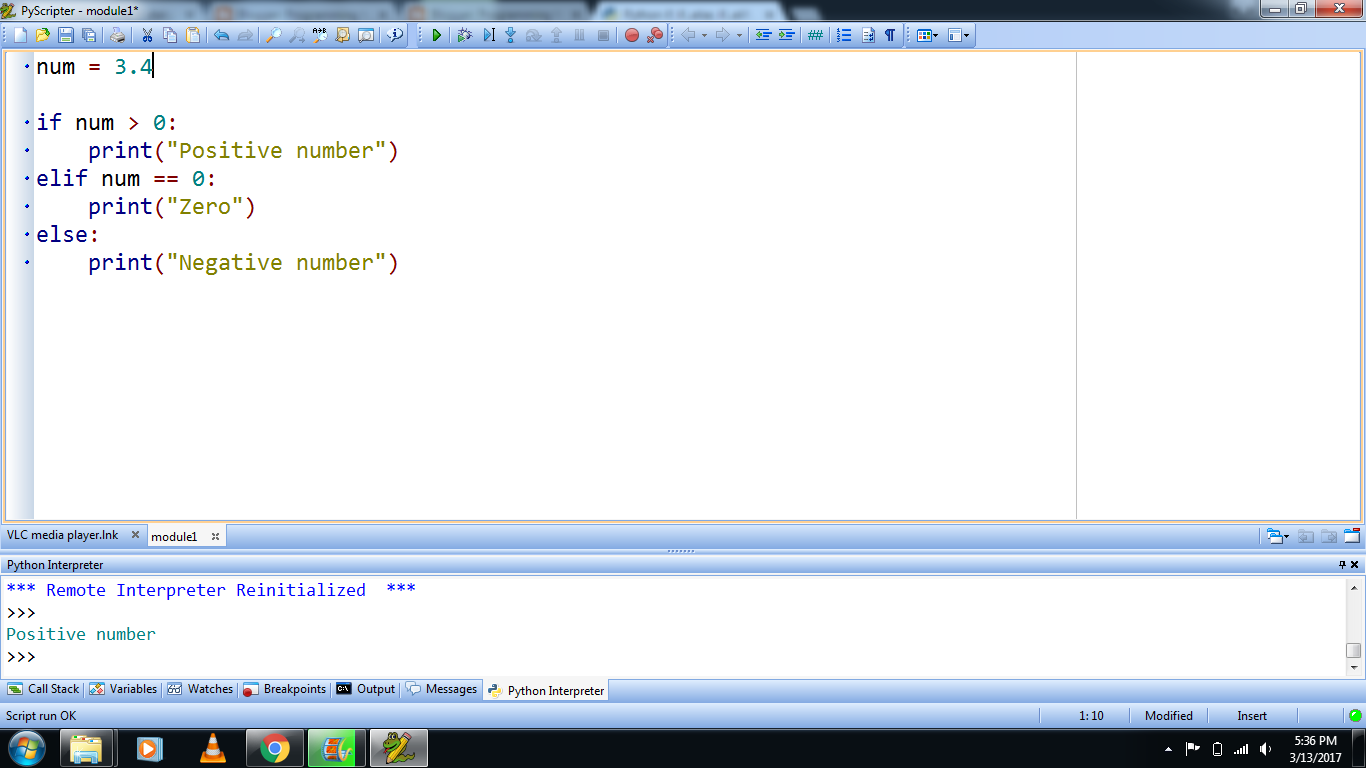1366x768 pixels.
Task: Save the module1 file
Action: tap(64, 35)
